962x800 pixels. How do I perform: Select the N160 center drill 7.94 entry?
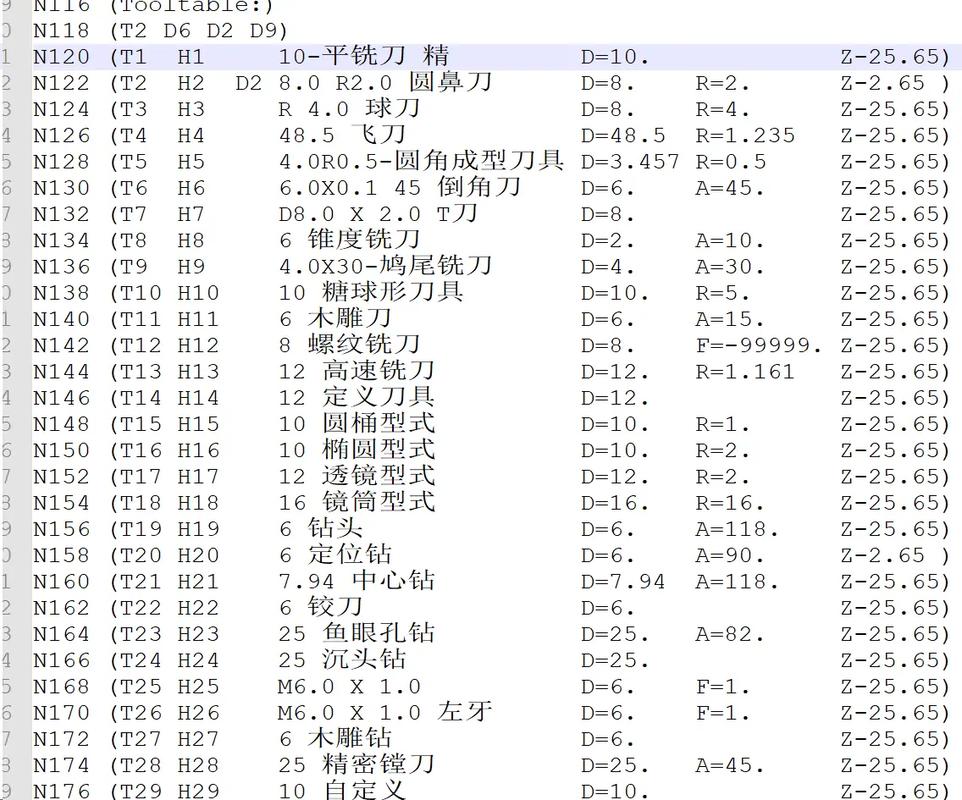tap(300, 581)
